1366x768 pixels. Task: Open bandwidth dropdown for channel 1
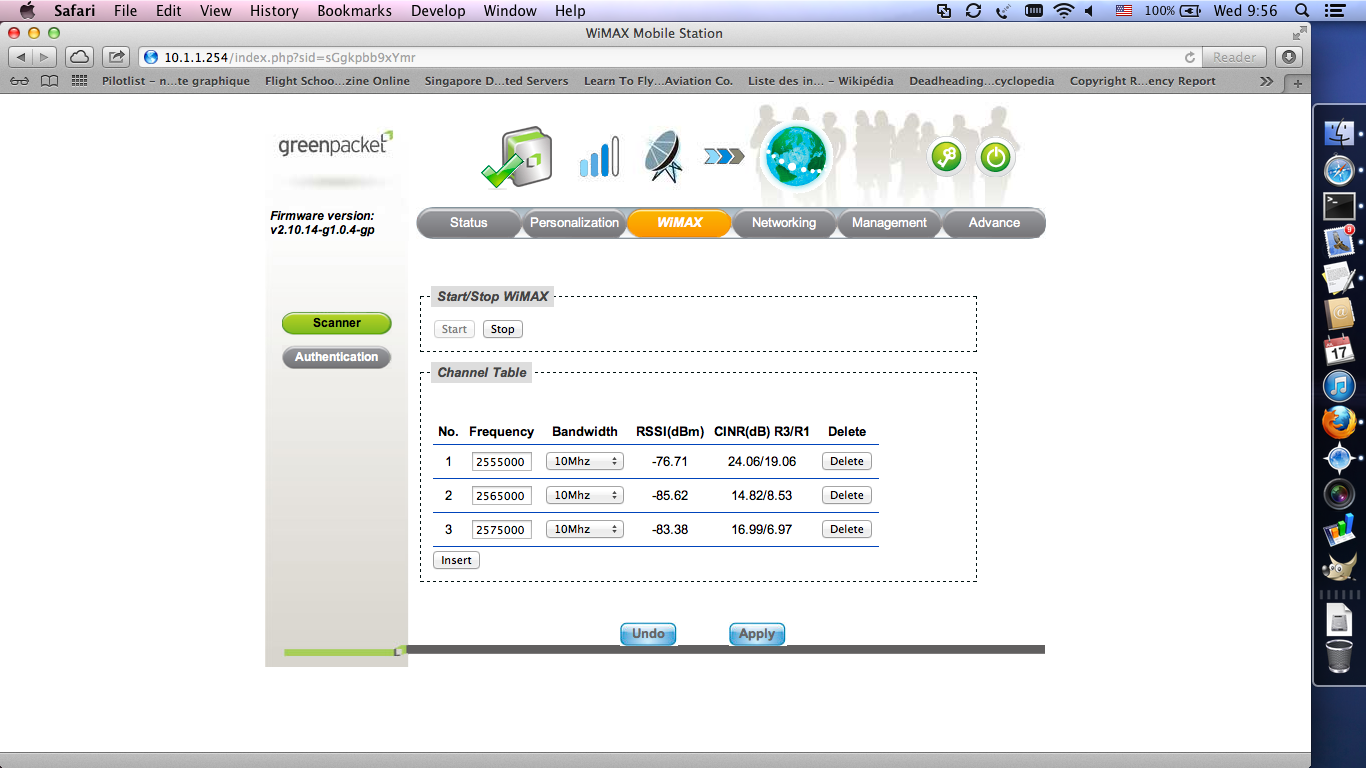[585, 461]
